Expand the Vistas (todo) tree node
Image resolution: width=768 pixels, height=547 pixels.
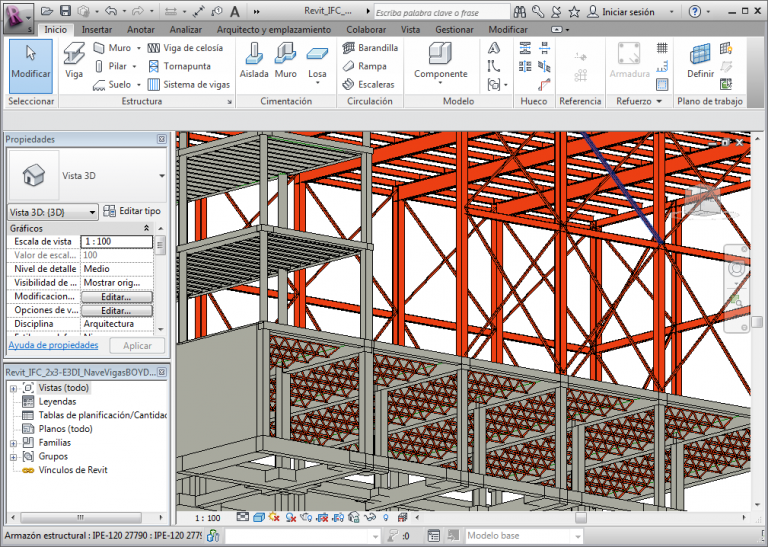click(13, 388)
